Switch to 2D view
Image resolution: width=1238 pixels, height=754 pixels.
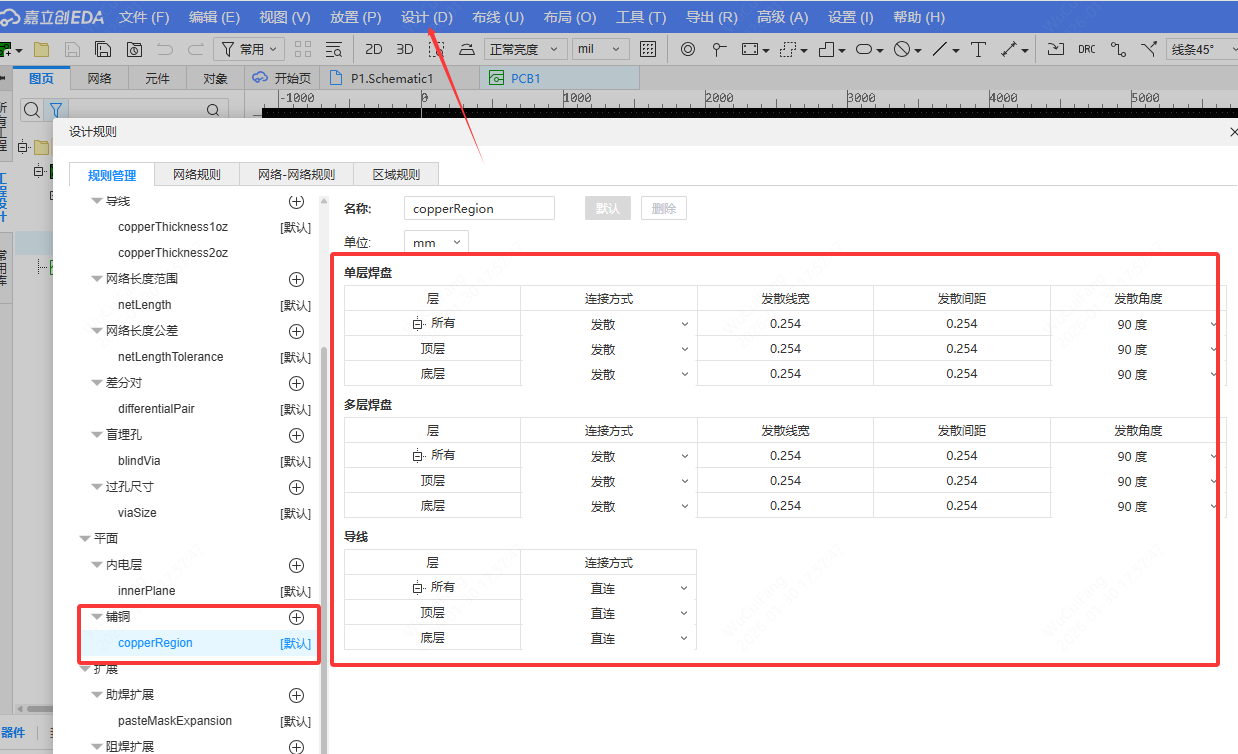tap(374, 49)
